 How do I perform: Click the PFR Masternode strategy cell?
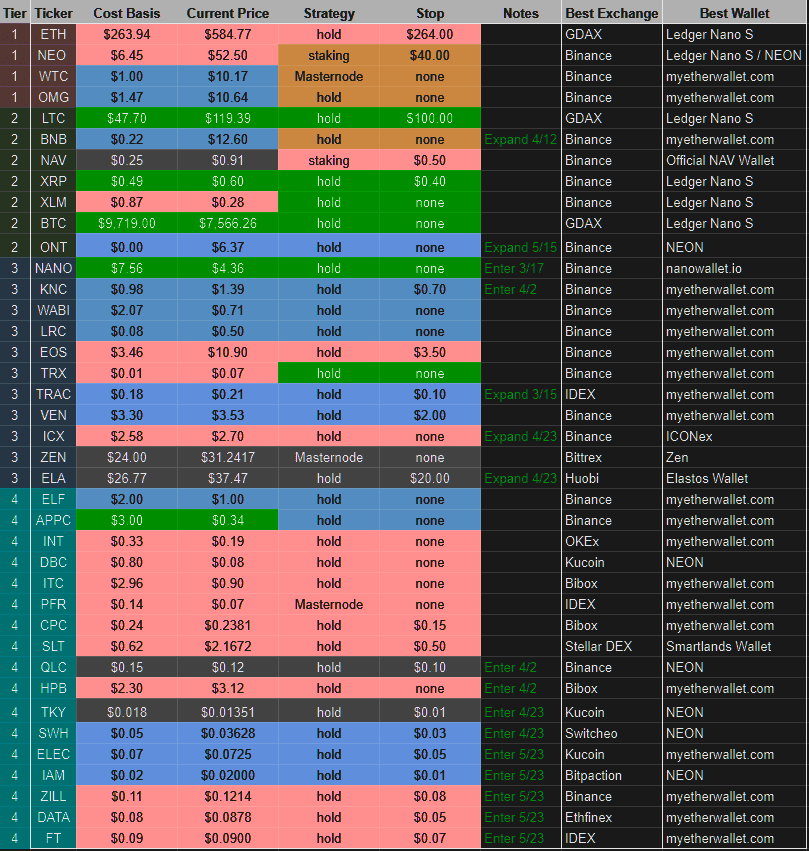(x=329, y=604)
